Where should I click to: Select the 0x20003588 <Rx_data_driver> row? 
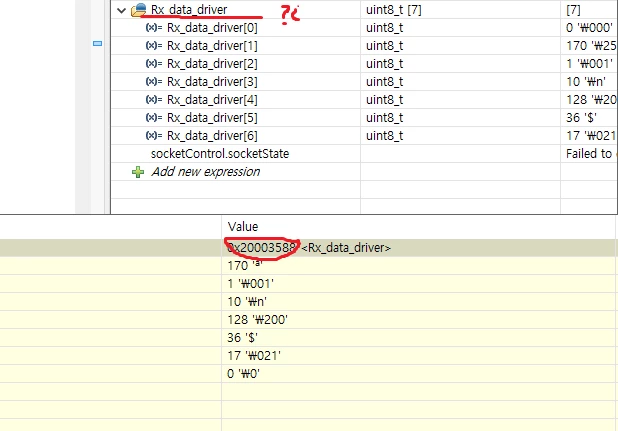coord(309,248)
